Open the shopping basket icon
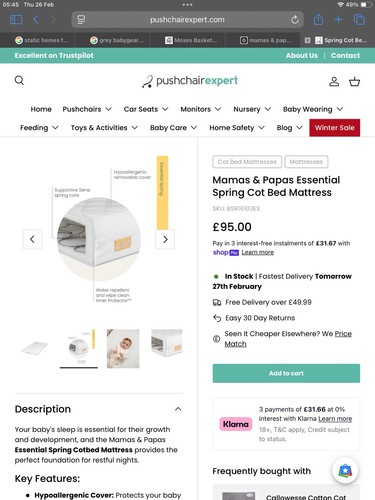Screen dimensions: 375x500 pyautogui.click(x=354, y=82)
